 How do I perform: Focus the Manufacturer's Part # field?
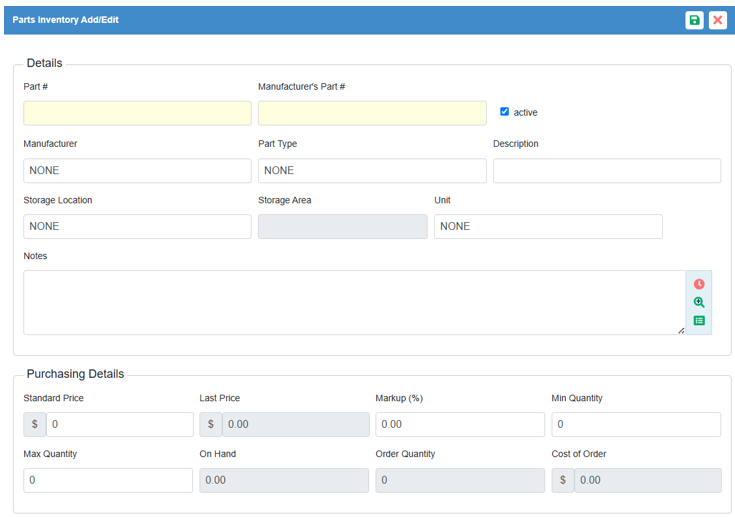pyautogui.click(x=372, y=113)
